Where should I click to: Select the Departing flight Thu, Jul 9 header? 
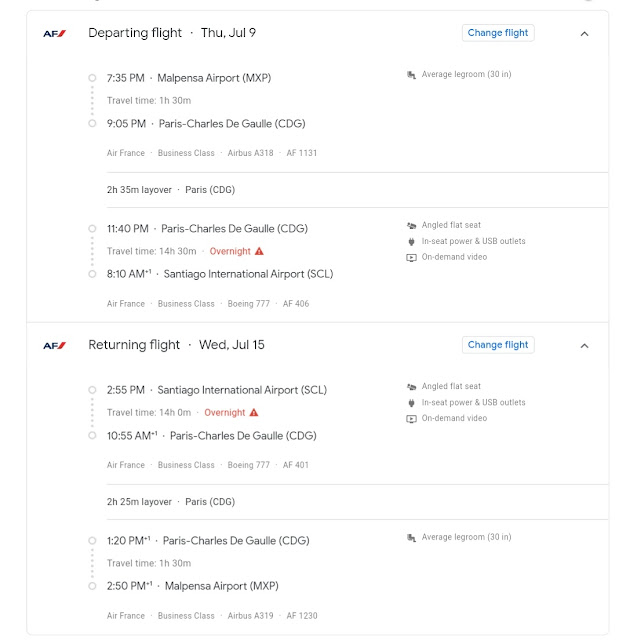point(172,33)
